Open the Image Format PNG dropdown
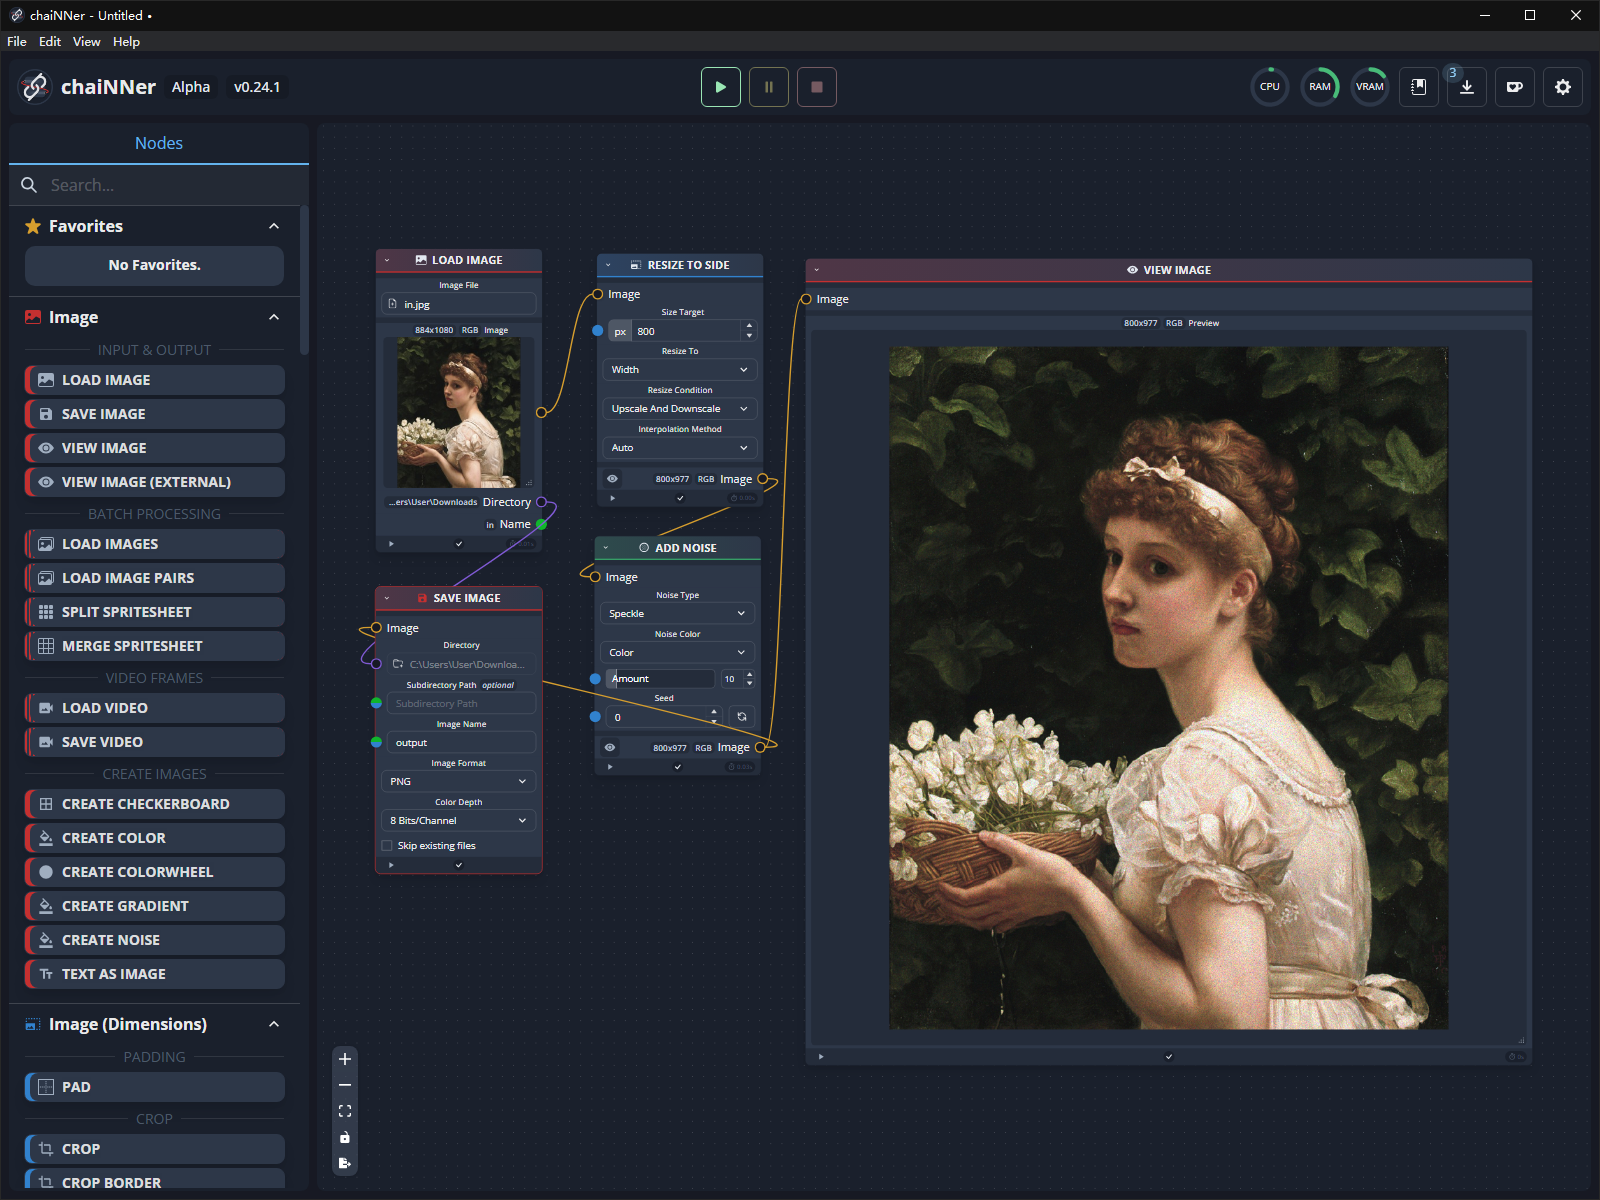 tap(458, 782)
